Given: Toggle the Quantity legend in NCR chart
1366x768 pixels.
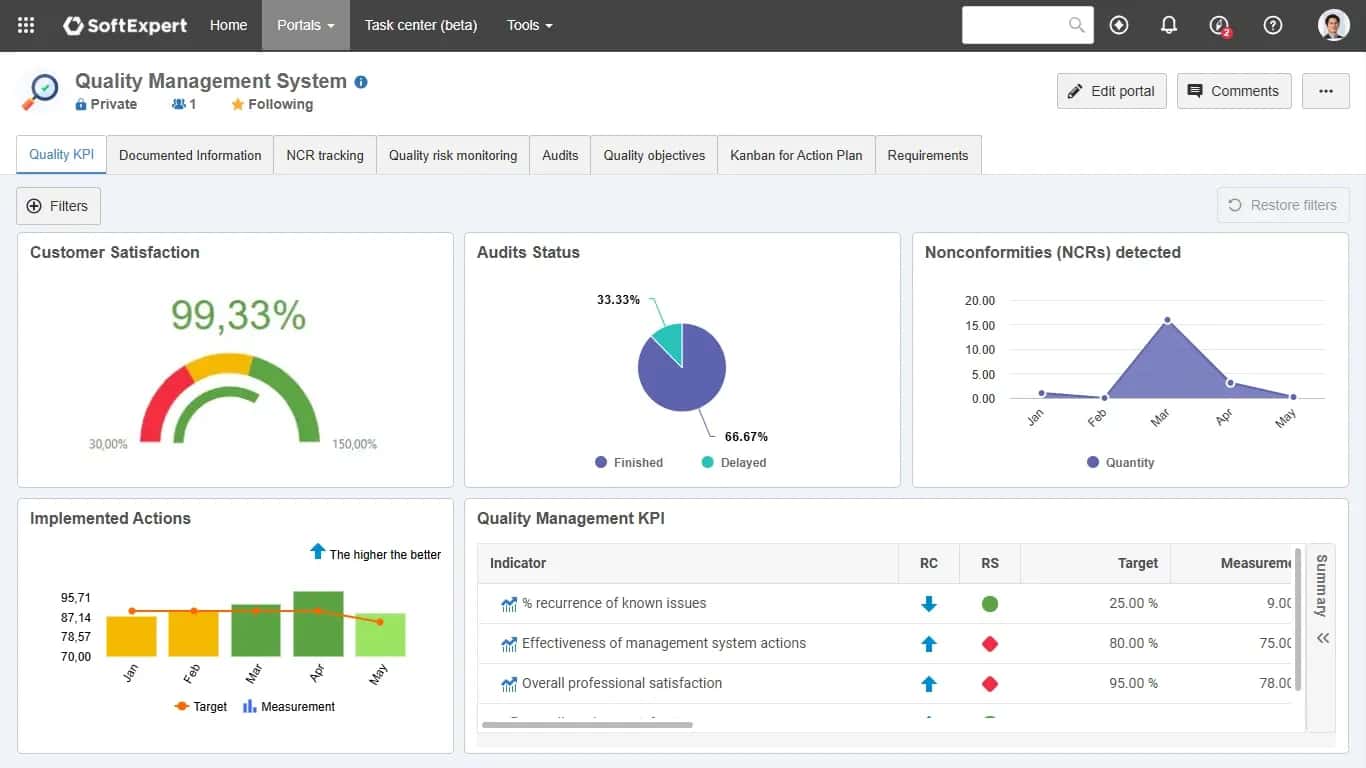Looking at the screenshot, I should pyautogui.click(x=1120, y=462).
